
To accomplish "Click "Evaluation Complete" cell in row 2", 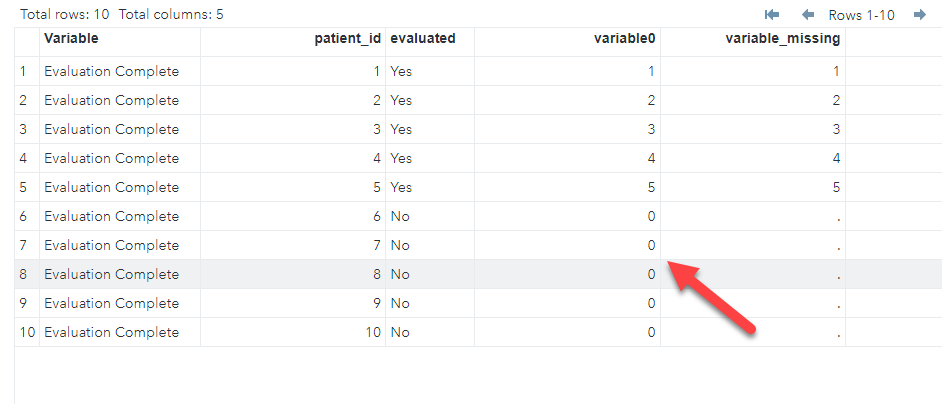I will pyautogui.click(x=111, y=100).
